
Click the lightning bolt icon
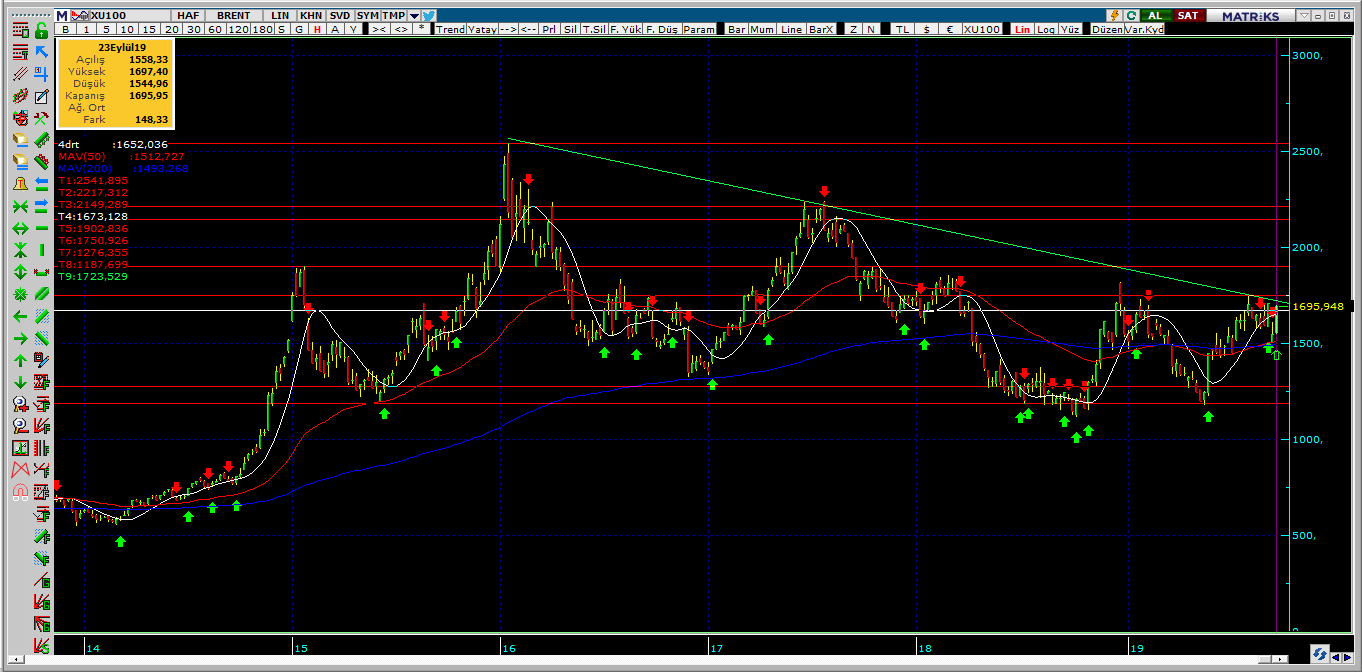(x=1114, y=15)
